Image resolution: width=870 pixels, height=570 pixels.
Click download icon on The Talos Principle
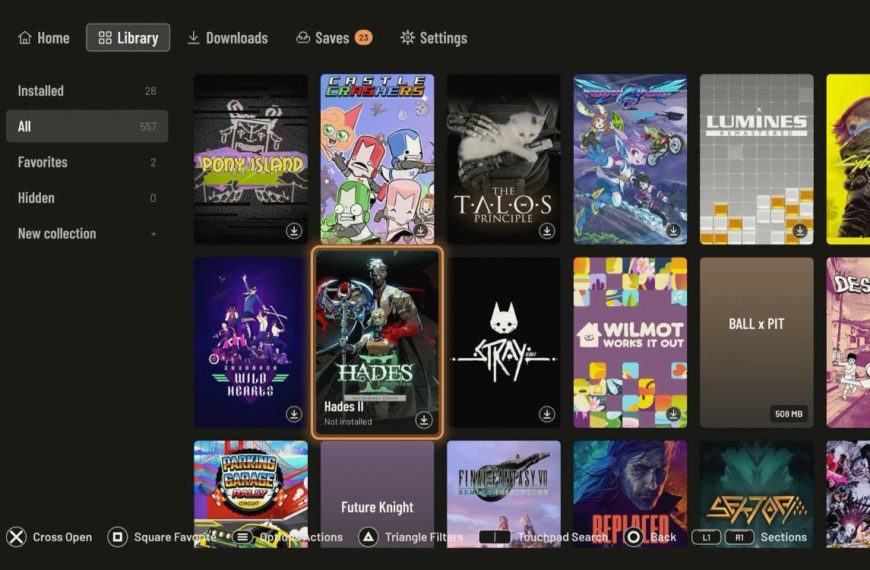pyautogui.click(x=547, y=230)
